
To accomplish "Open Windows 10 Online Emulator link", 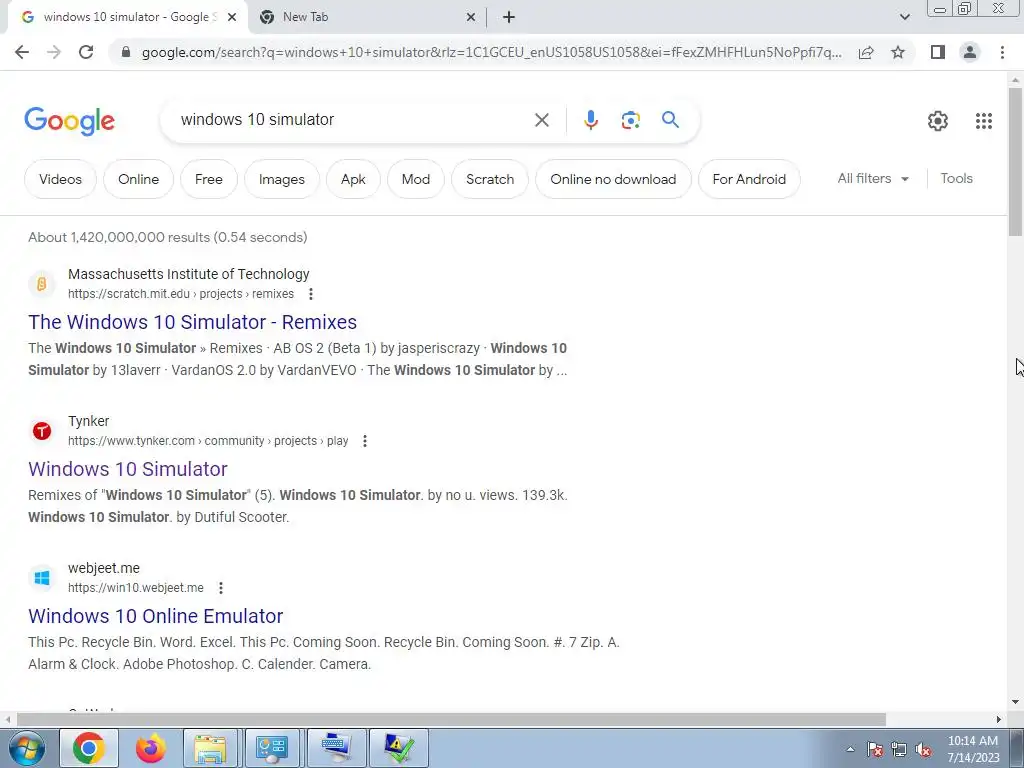I will (x=155, y=616).
